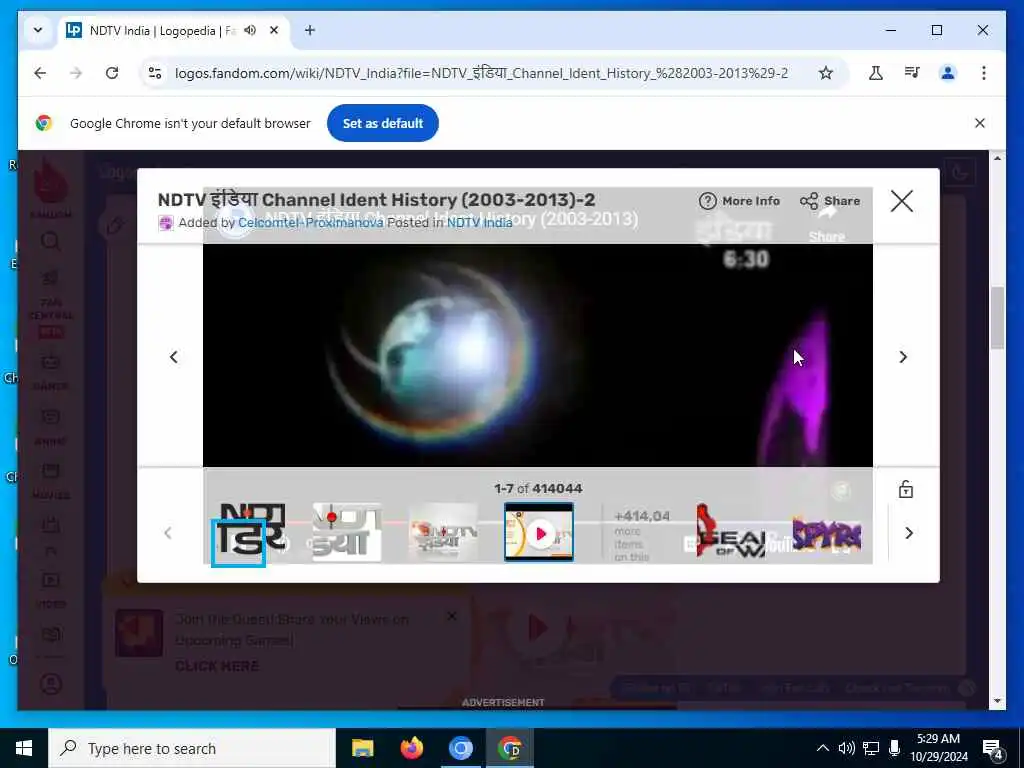Viewport: 1024px width, 768px height.
Task: Go to previous media in lightbox
Action: (x=174, y=357)
